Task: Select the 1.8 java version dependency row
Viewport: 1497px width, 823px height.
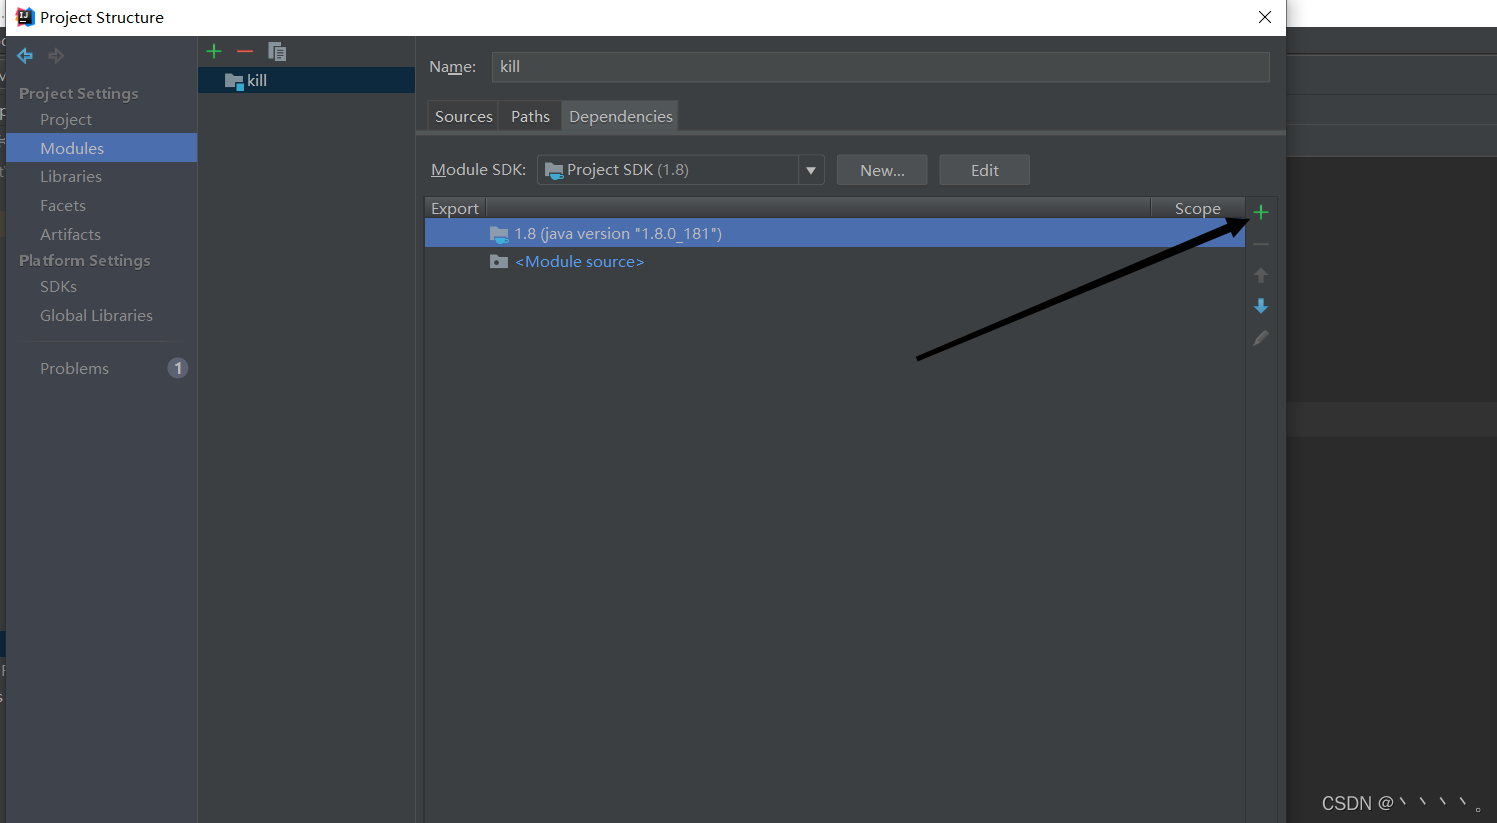Action: point(835,233)
